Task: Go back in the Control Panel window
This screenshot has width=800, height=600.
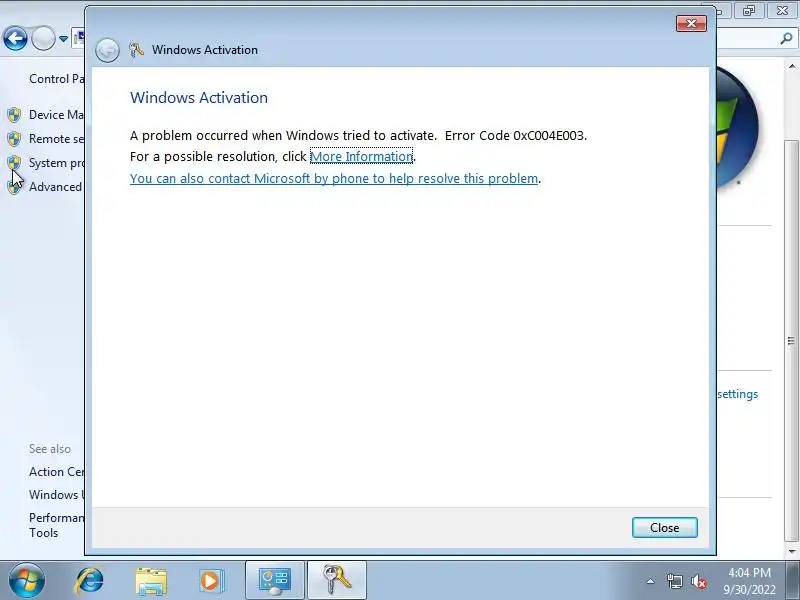Action: [x=15, y=38]
